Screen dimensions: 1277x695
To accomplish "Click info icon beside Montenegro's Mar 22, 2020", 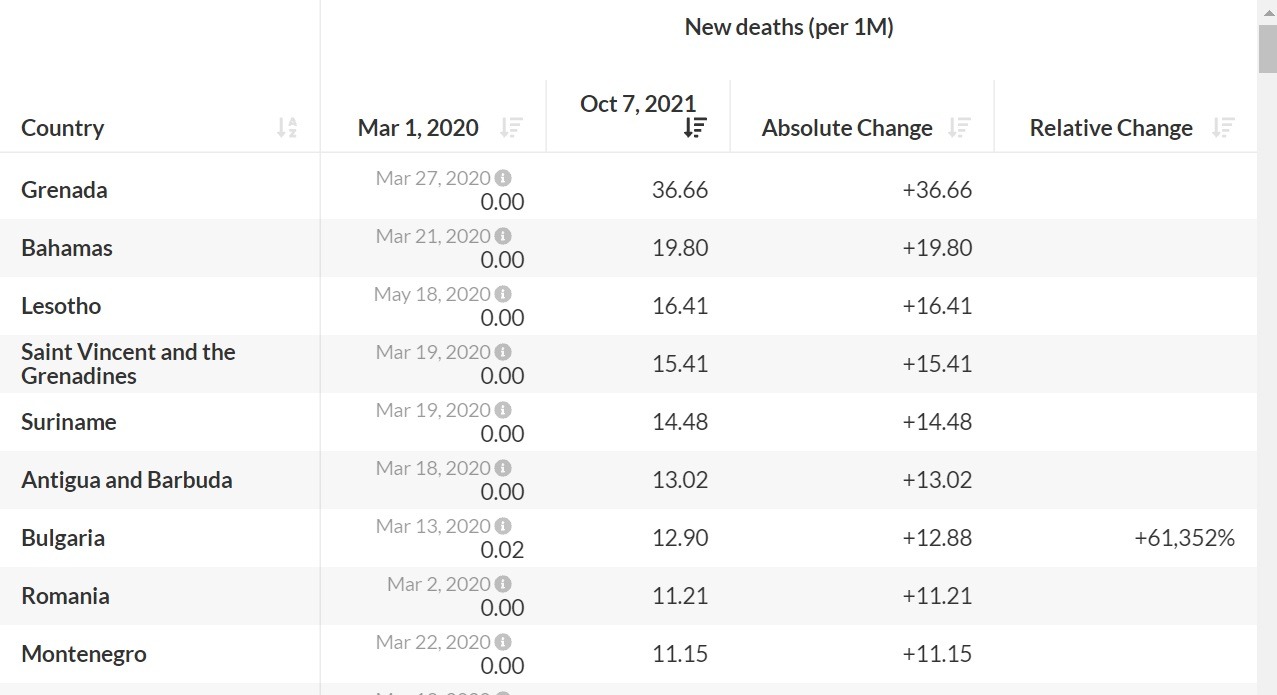I will point(503,642).
